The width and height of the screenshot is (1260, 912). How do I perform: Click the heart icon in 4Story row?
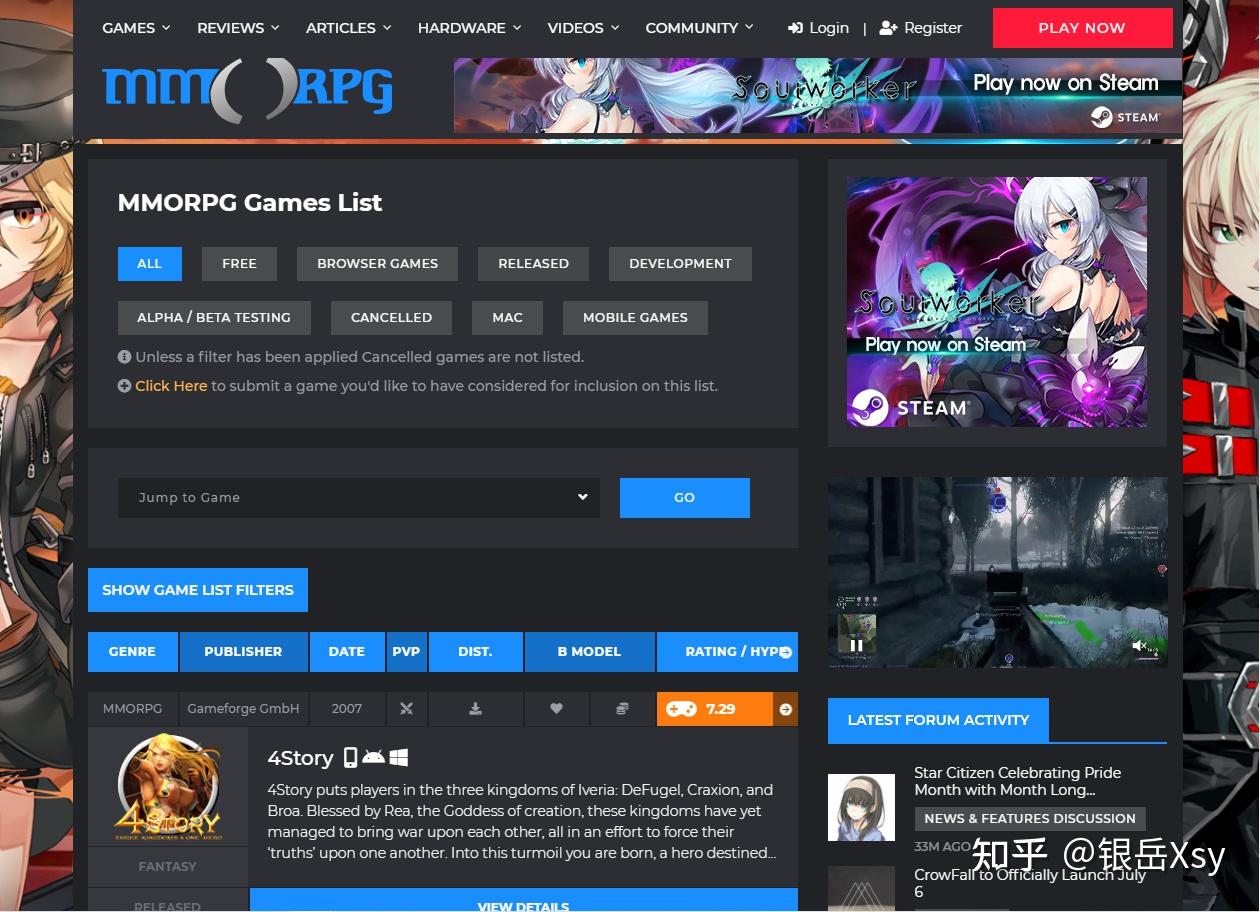coord(556,709)
